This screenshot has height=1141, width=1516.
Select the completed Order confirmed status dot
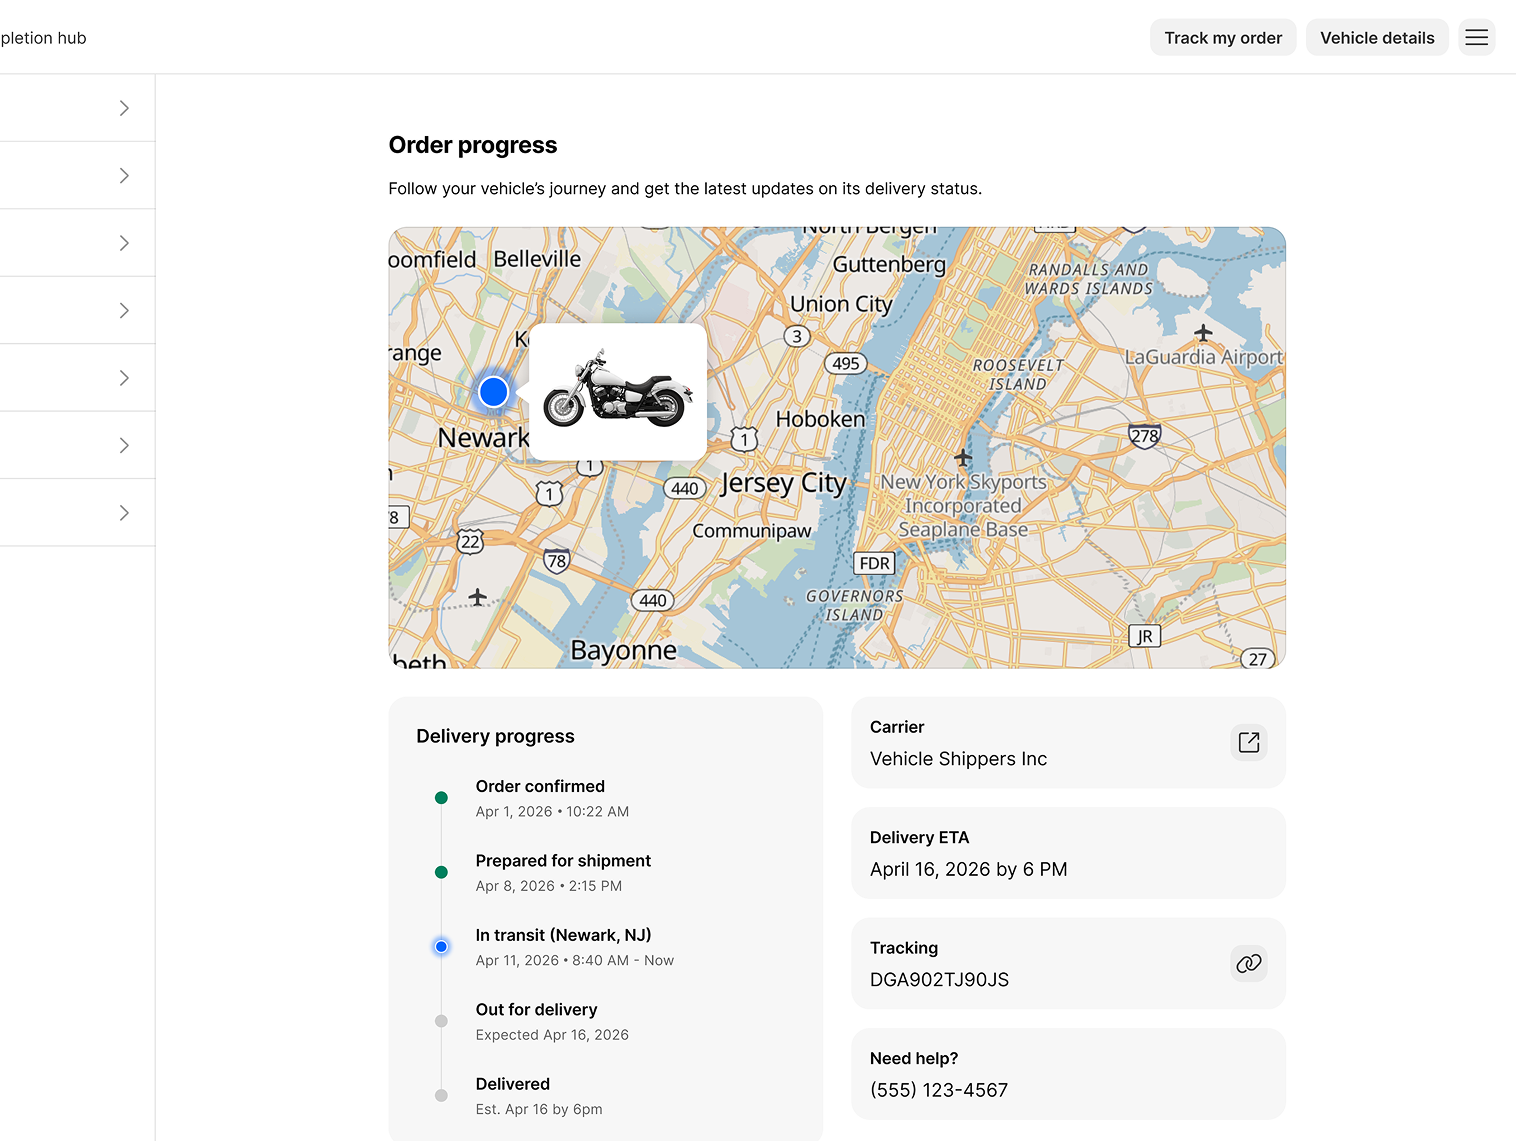(x=441, y=798)
